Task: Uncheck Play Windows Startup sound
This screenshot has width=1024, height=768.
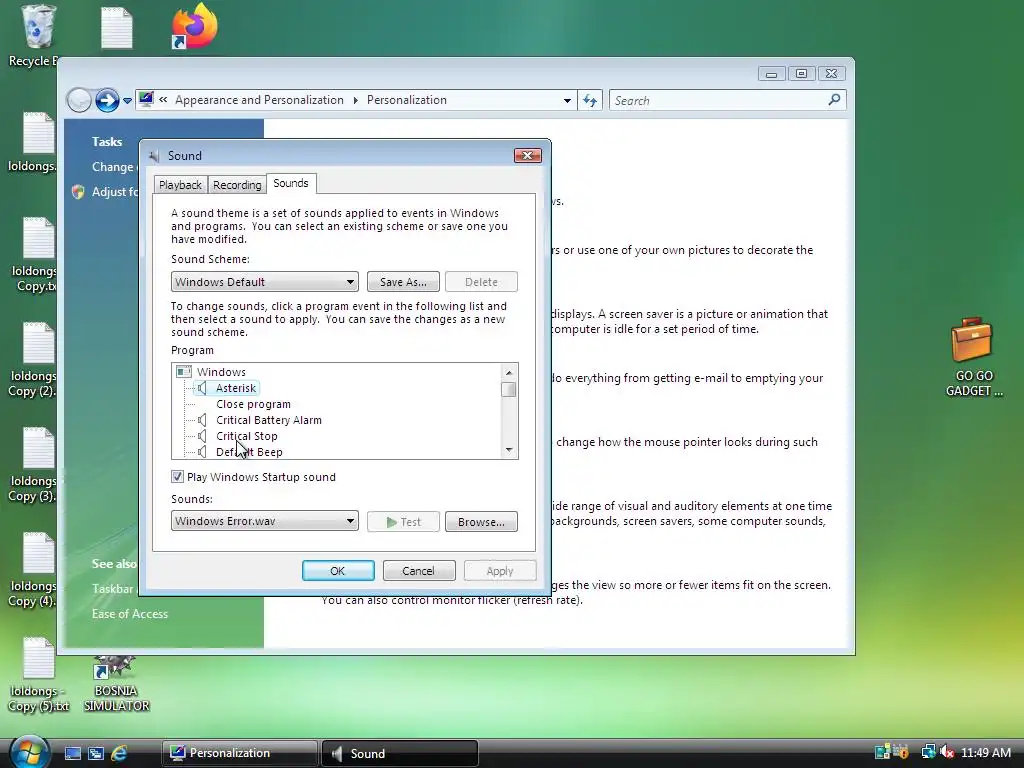Action: 177,477
